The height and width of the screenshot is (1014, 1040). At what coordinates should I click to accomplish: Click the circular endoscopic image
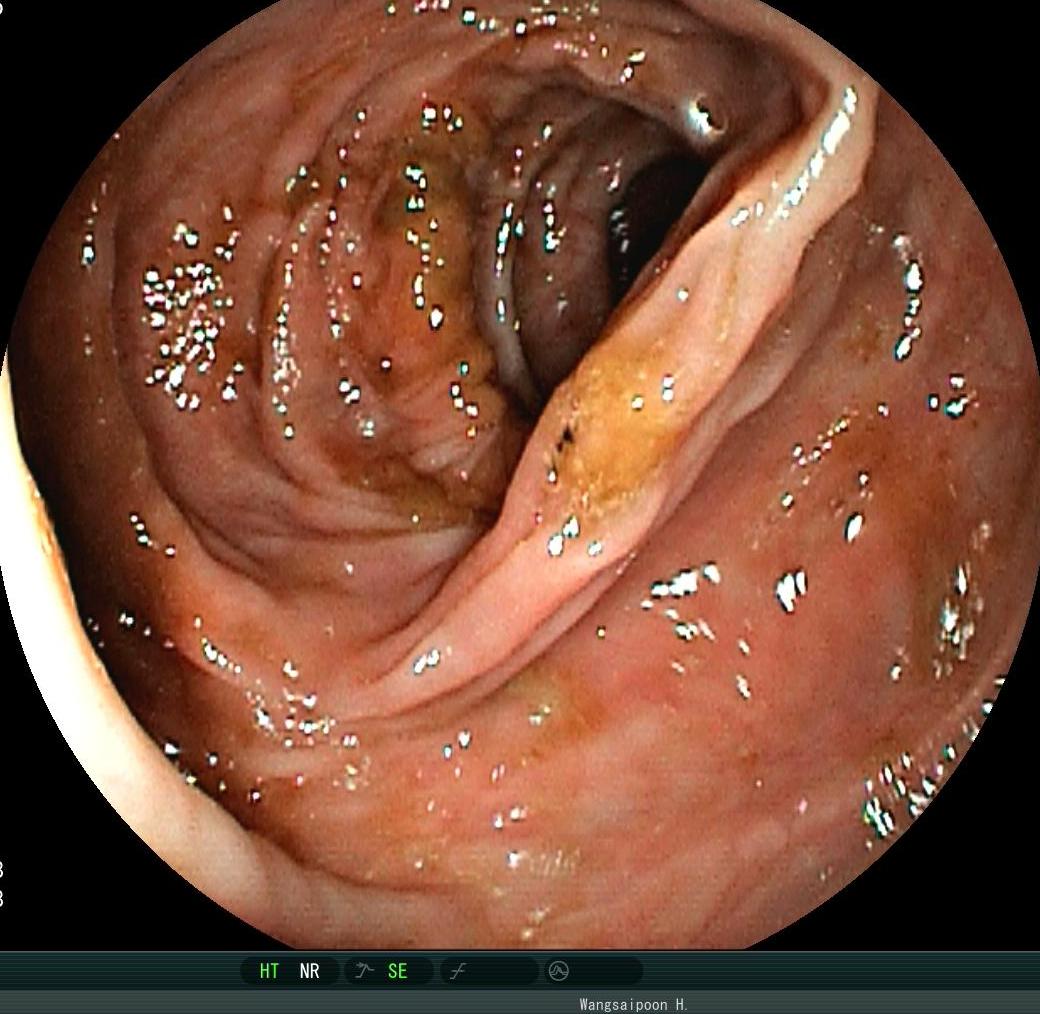pos(520,474)
